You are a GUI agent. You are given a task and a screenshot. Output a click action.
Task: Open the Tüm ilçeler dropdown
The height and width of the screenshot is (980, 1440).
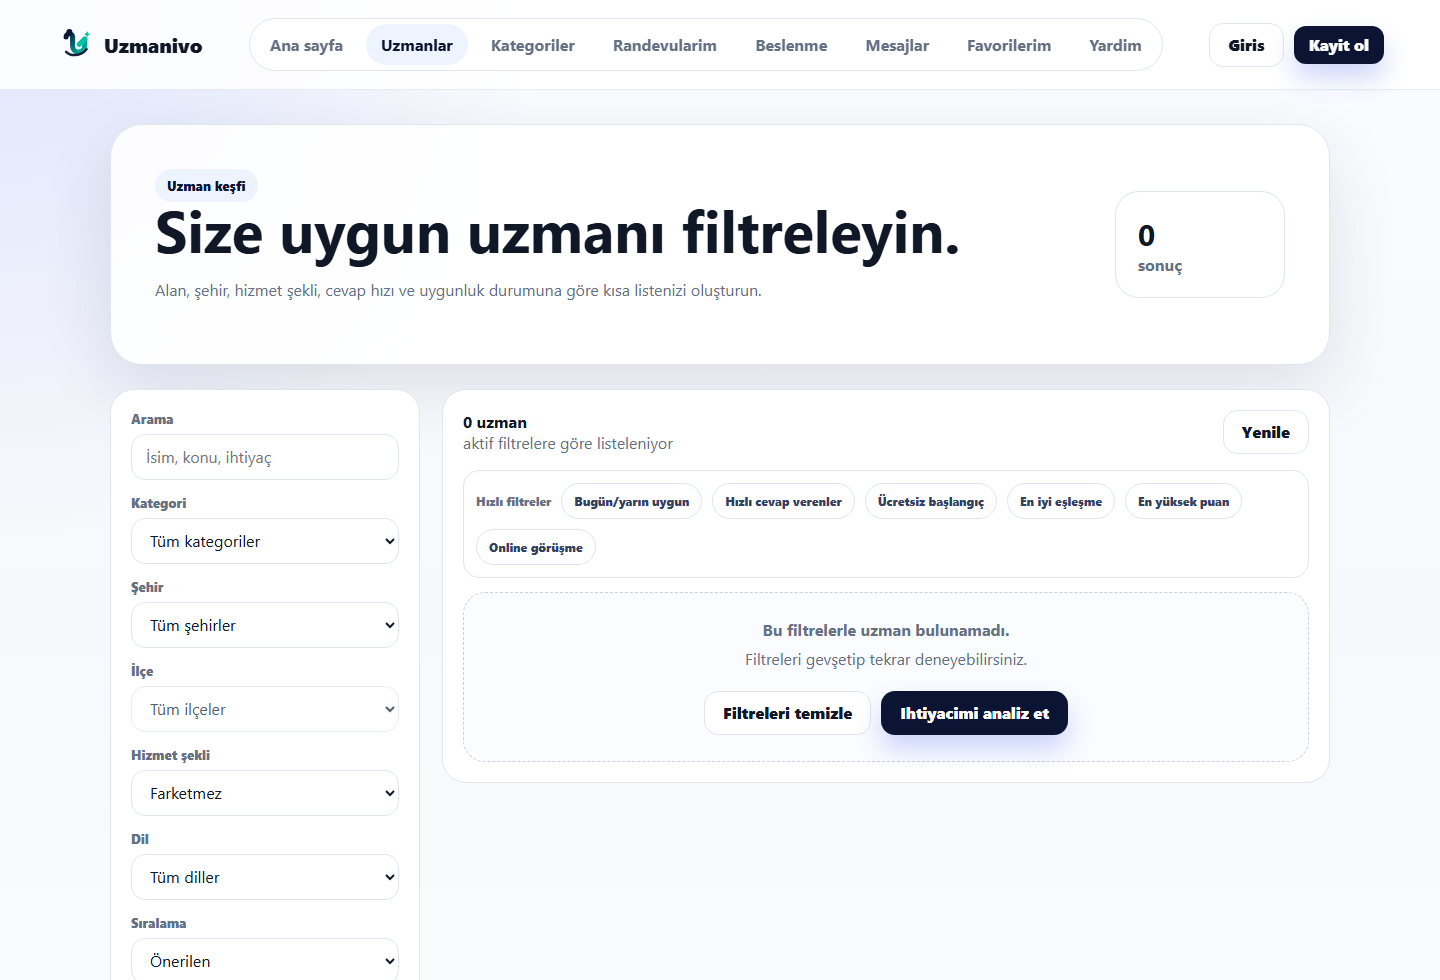coord(265,709)
